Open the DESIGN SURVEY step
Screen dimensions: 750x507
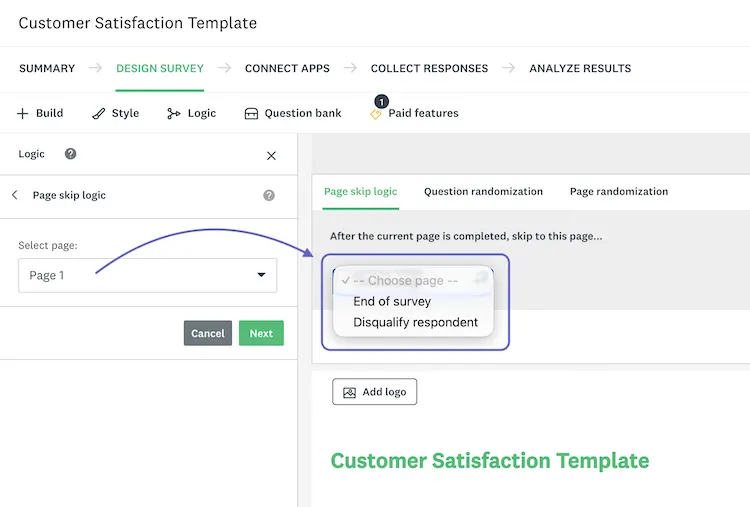pyautogui.click(x=160, y=68)
